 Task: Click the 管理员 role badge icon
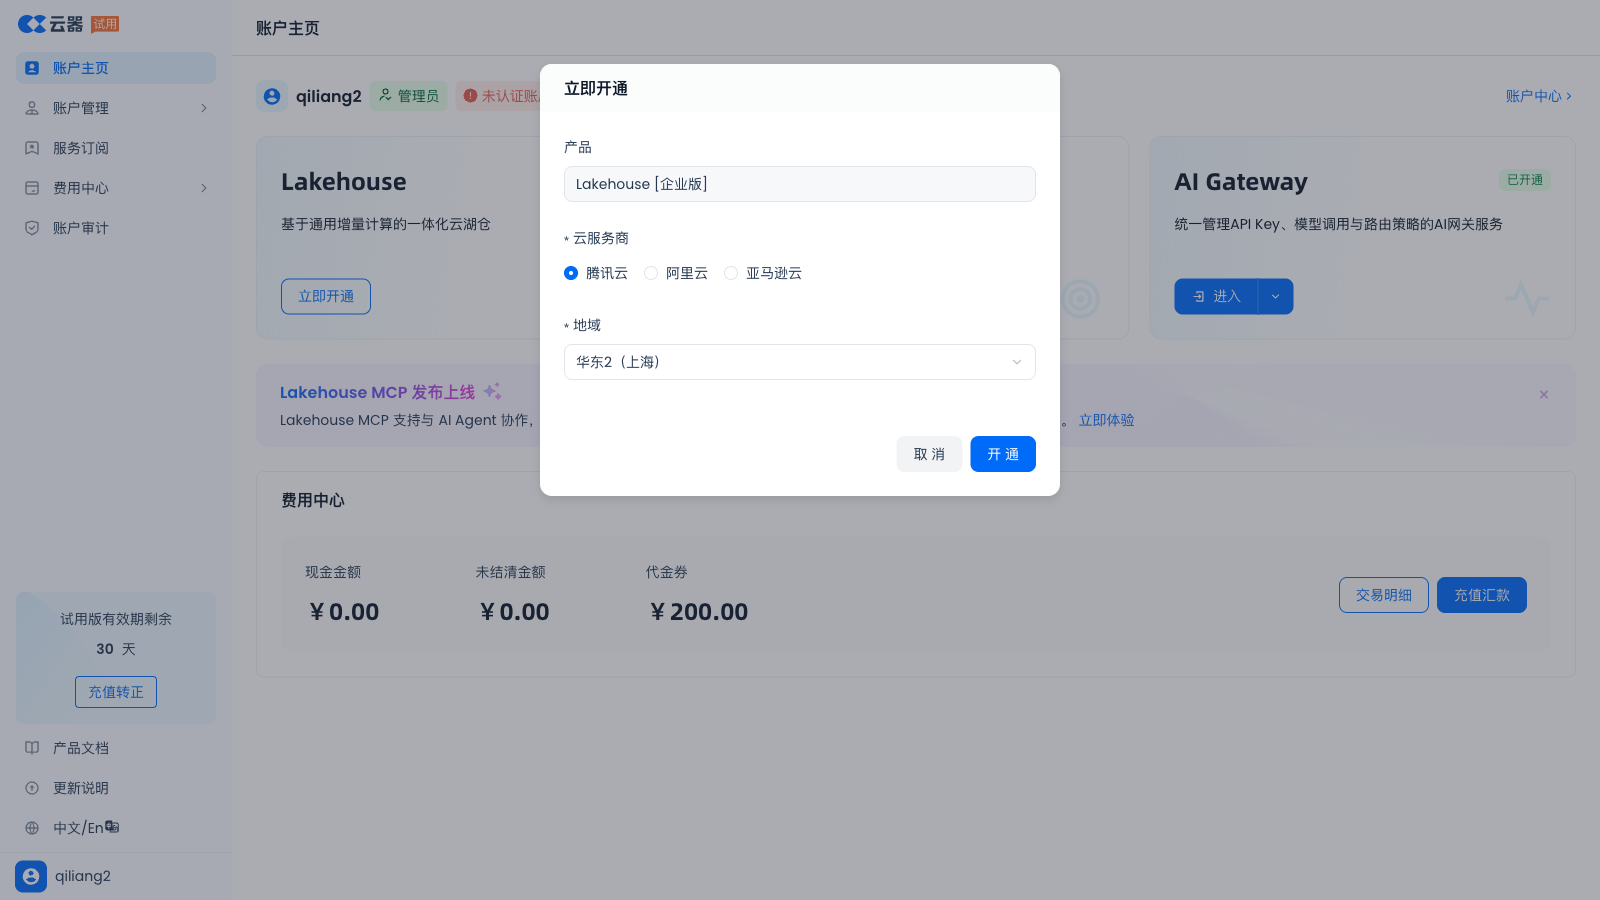click(385, 95)
